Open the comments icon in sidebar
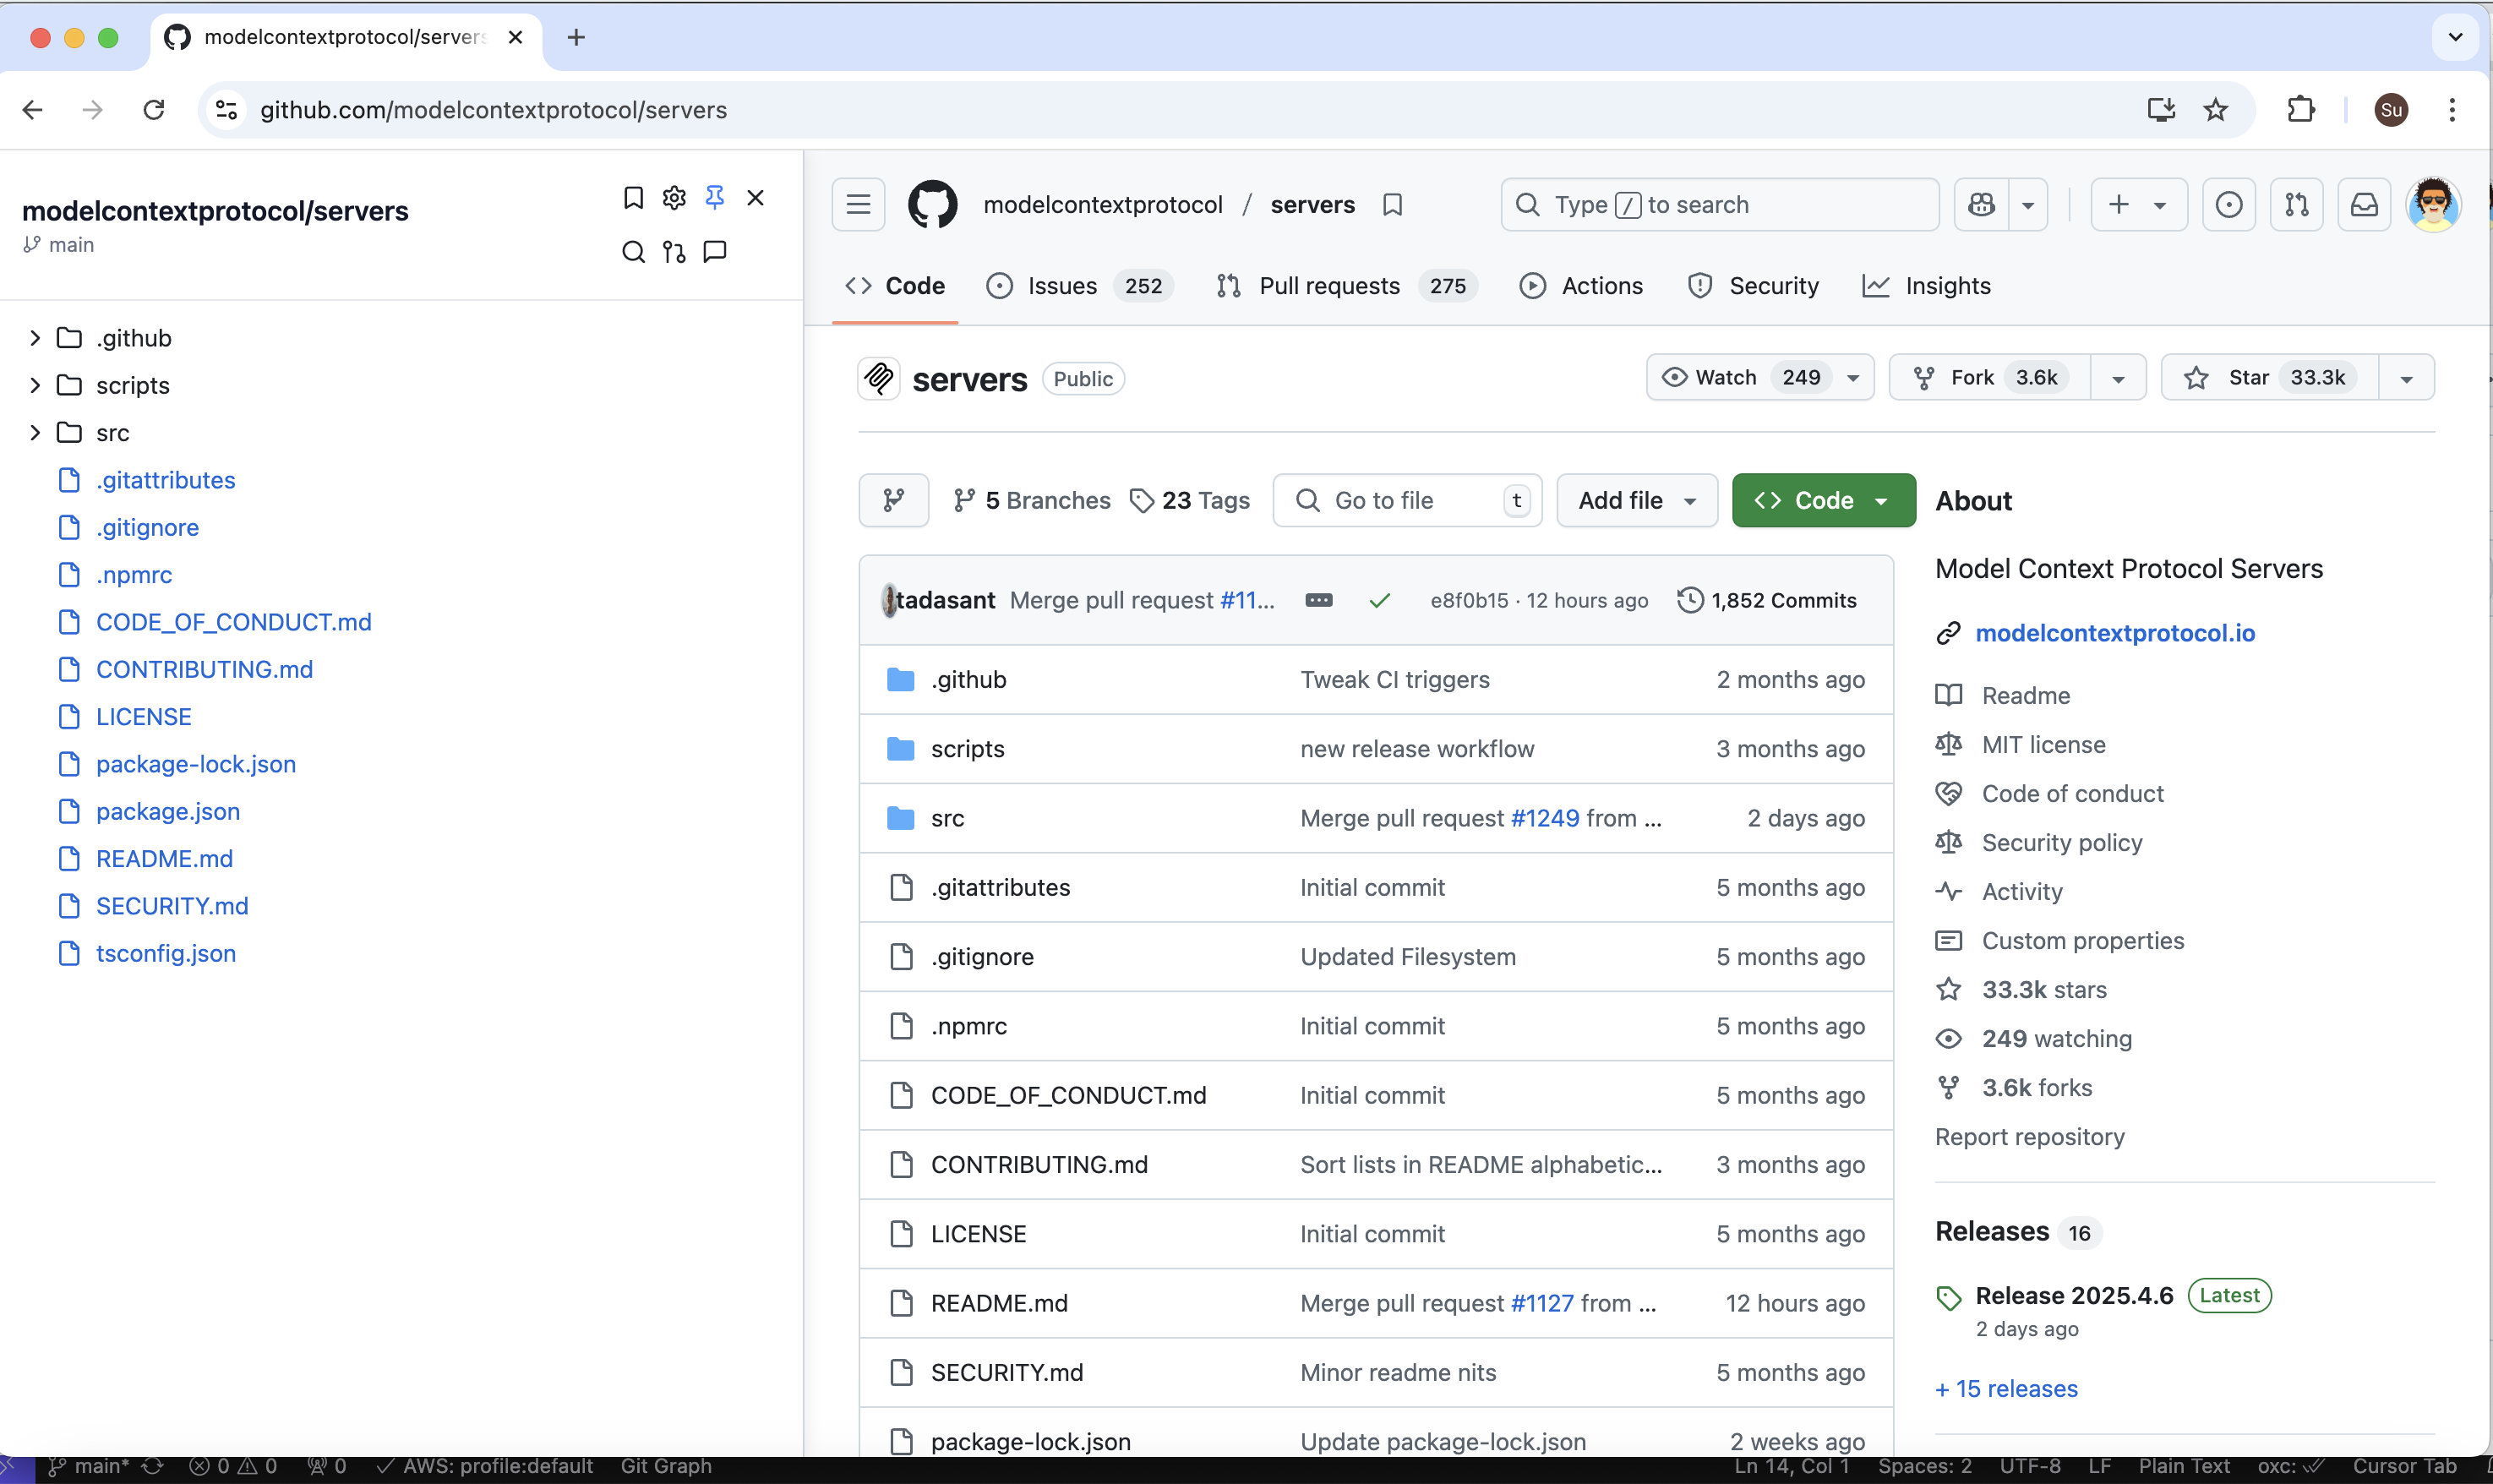 click(715, 251)
